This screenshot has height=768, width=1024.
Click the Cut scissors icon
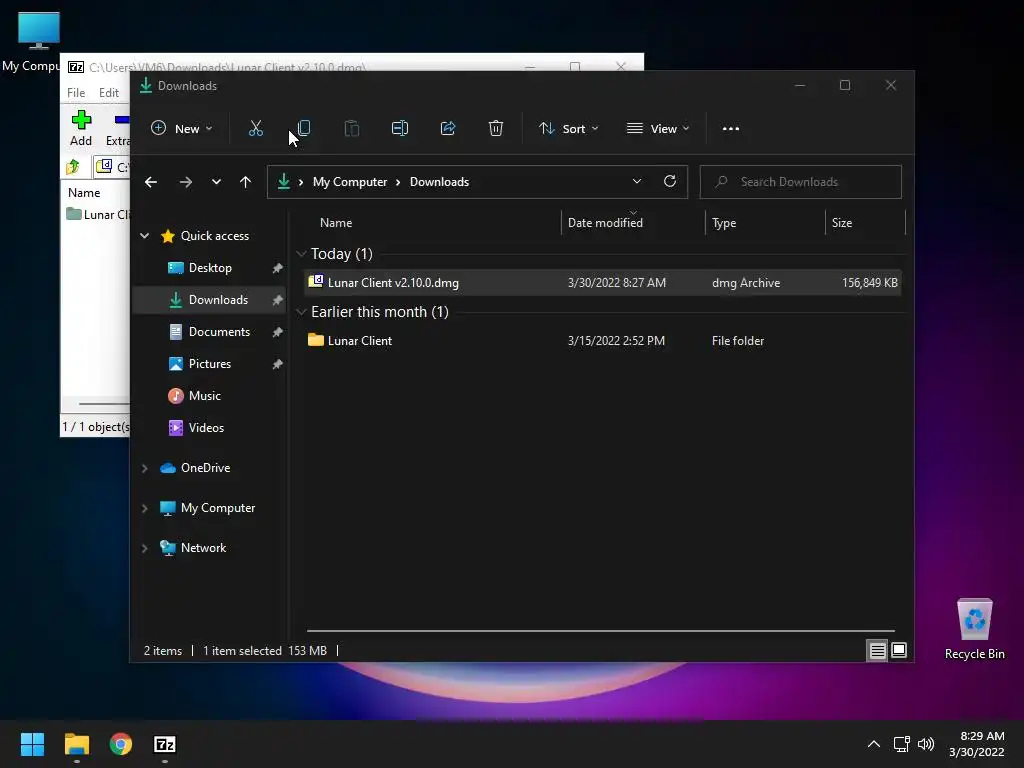click(x=255, y=129)
